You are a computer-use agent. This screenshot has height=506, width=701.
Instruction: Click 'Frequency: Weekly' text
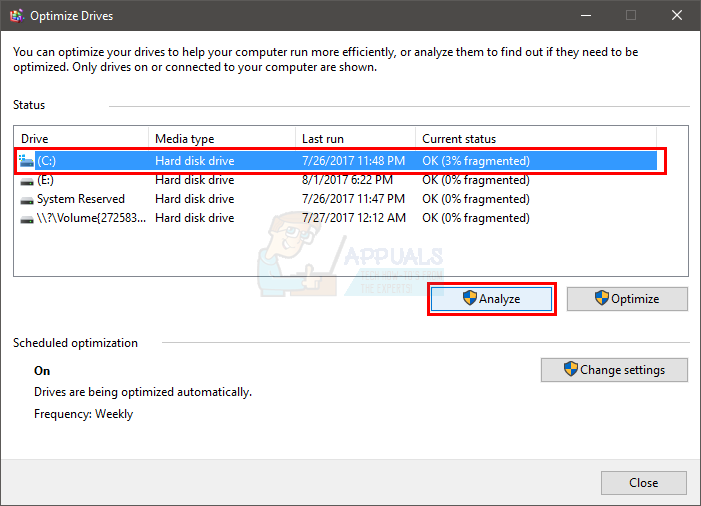pyautogui.click(x=84, y=414)
